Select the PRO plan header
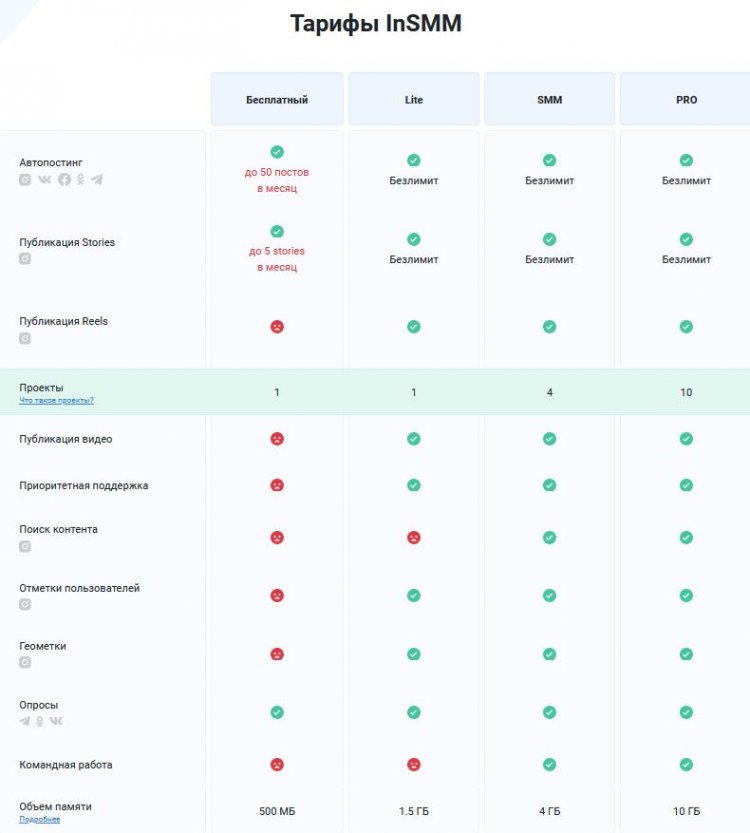750x833 pixels. 686,99
